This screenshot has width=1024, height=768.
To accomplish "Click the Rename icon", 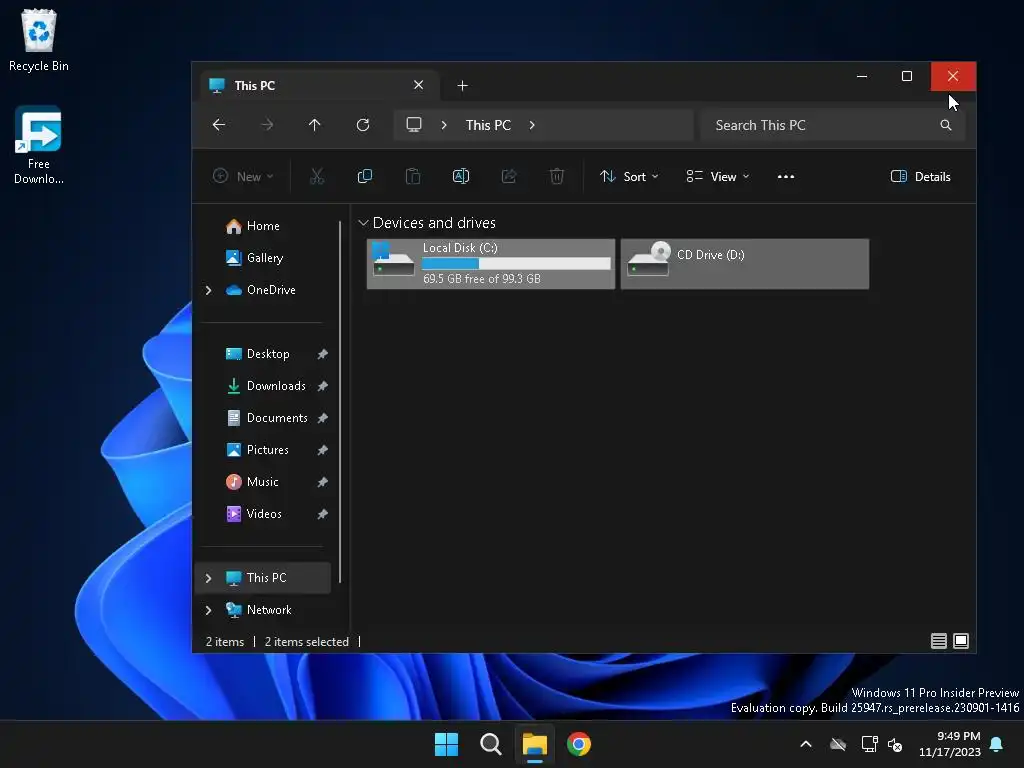I will [460, 176].
